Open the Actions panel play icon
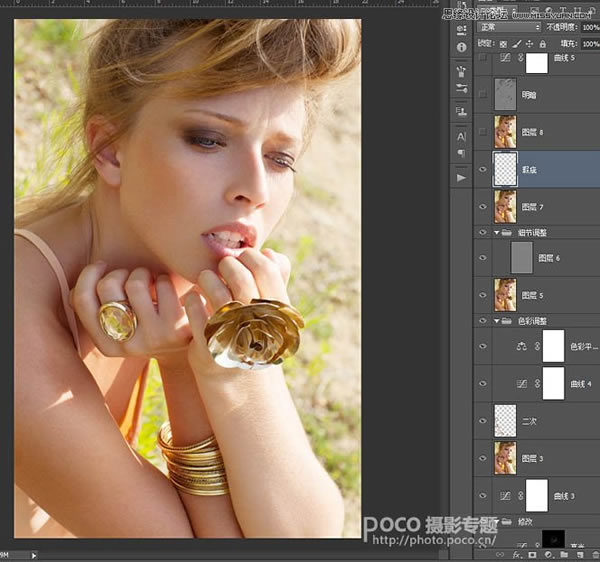 [x=461, y=178]
